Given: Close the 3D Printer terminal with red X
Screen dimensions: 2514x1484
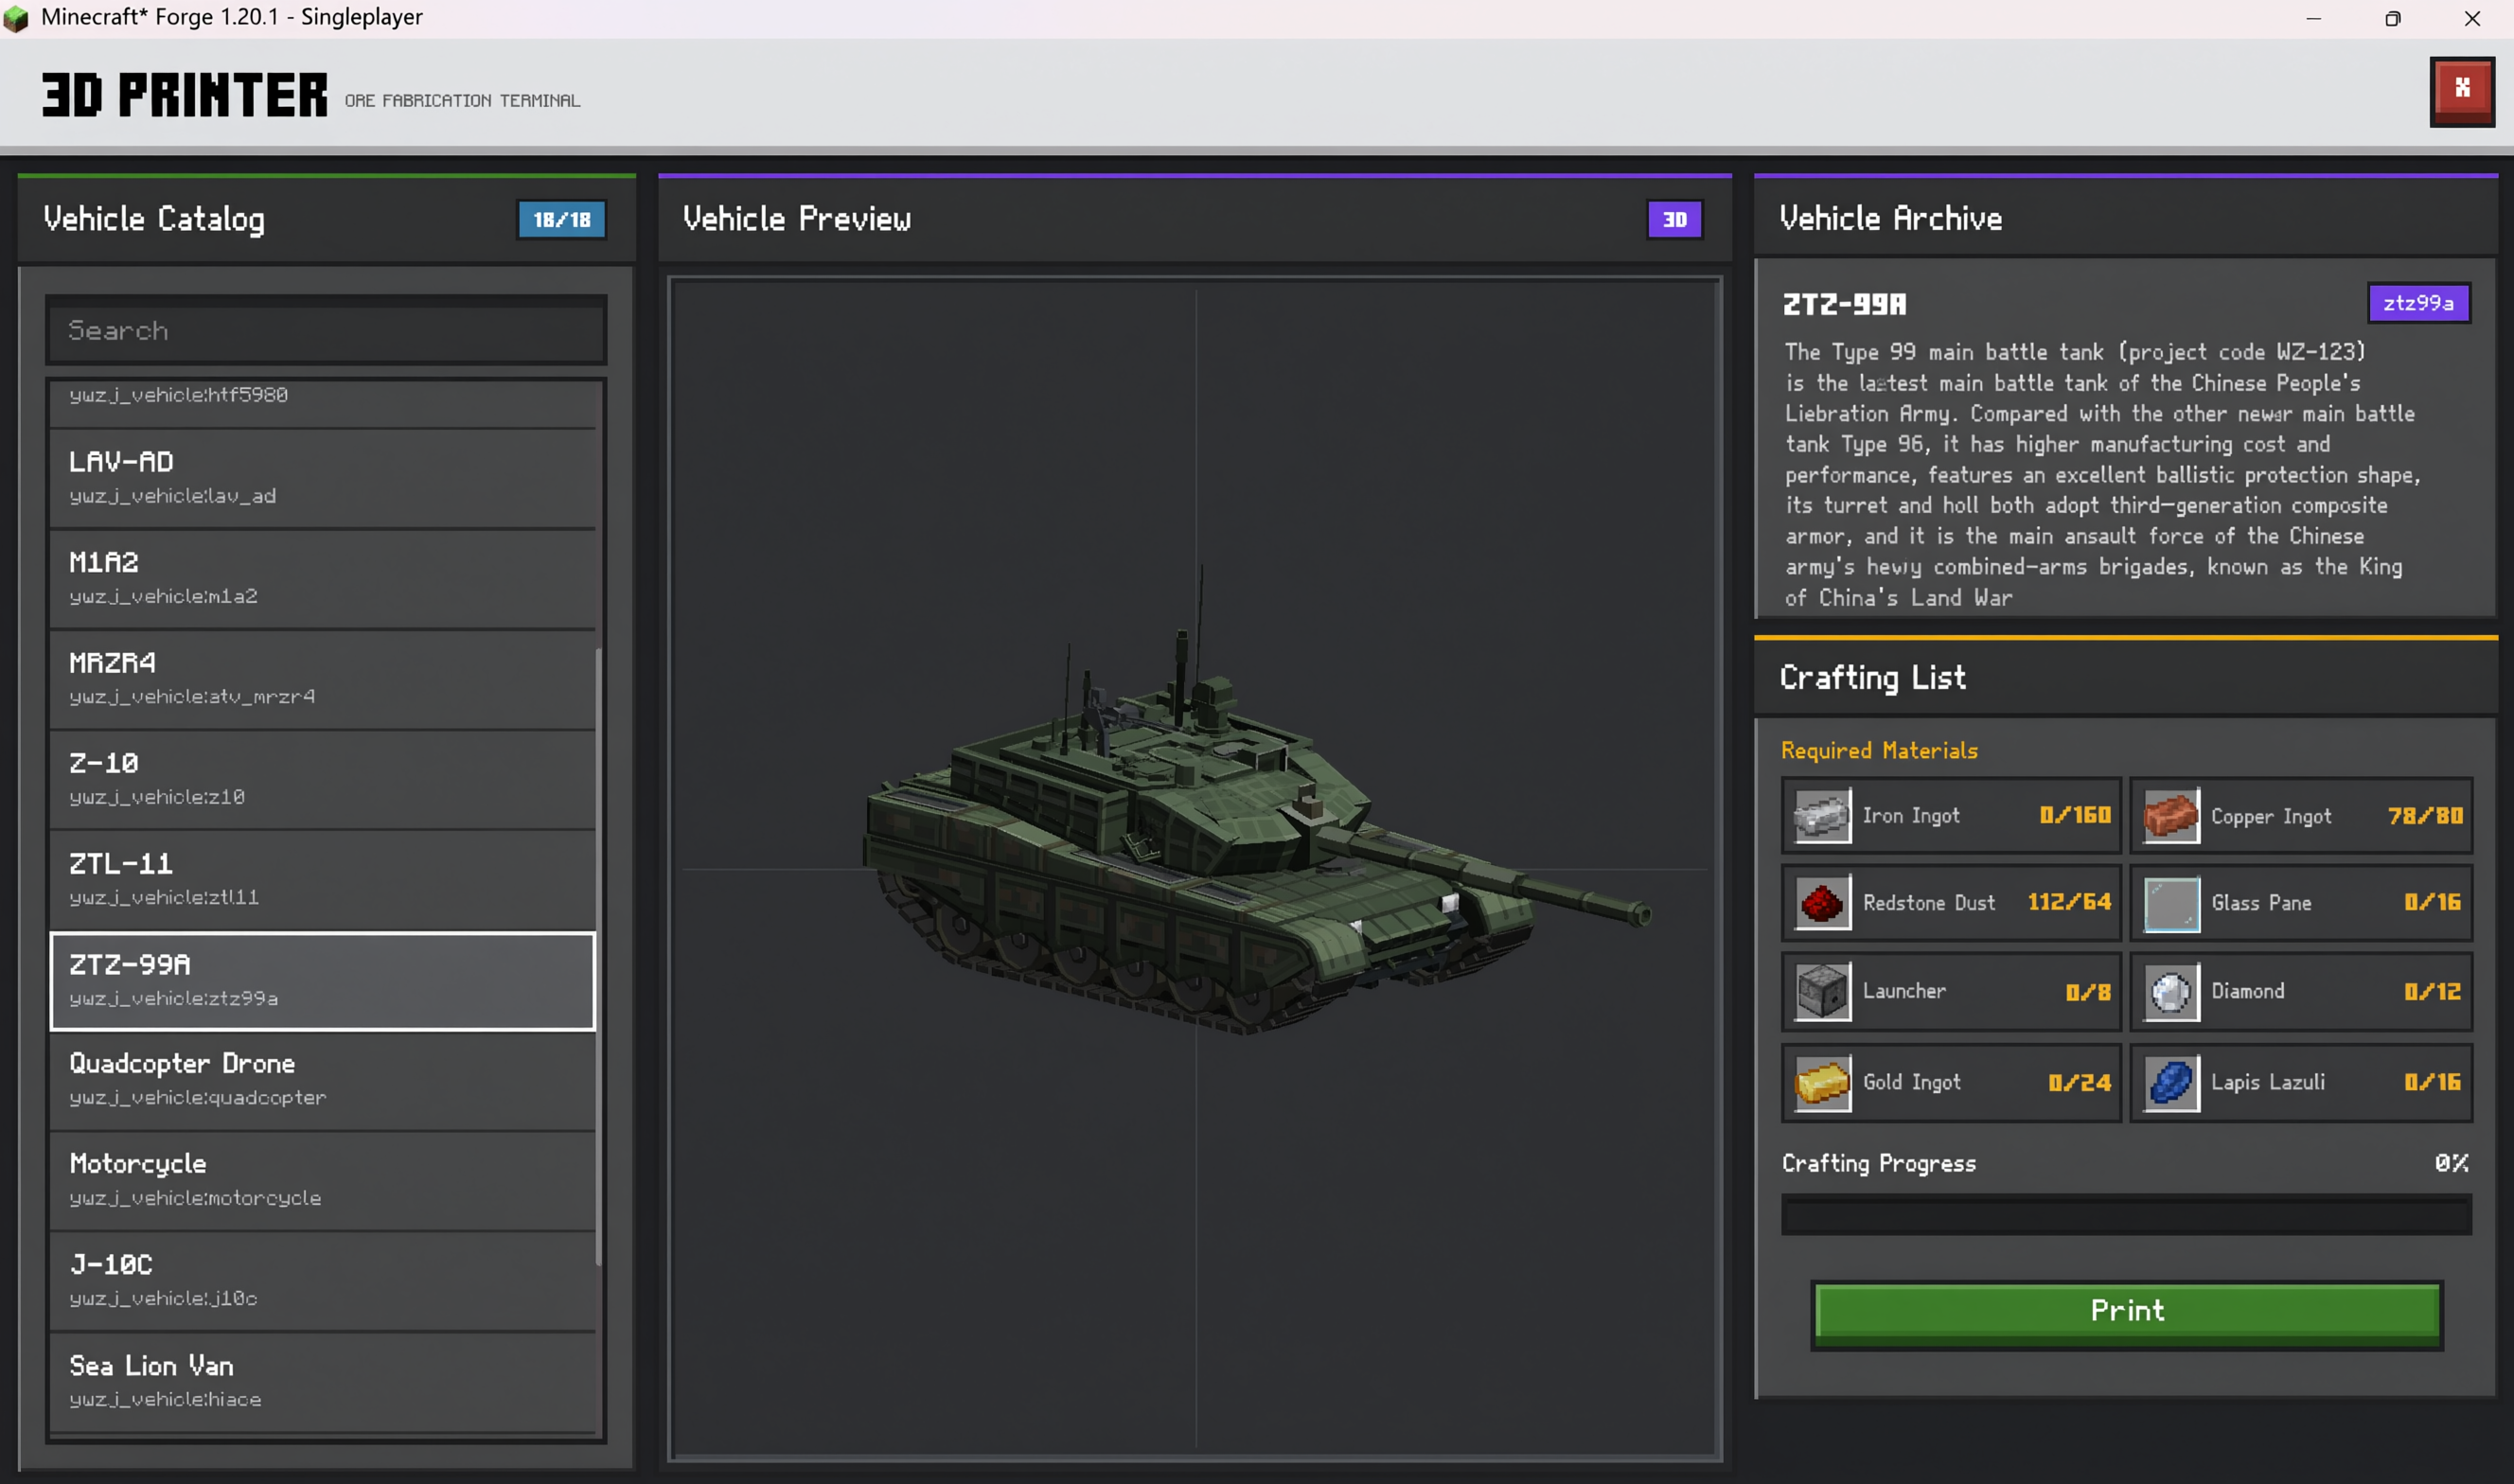Looking at the screenshot, I should pyautogui.click(x=2462, y=91).
